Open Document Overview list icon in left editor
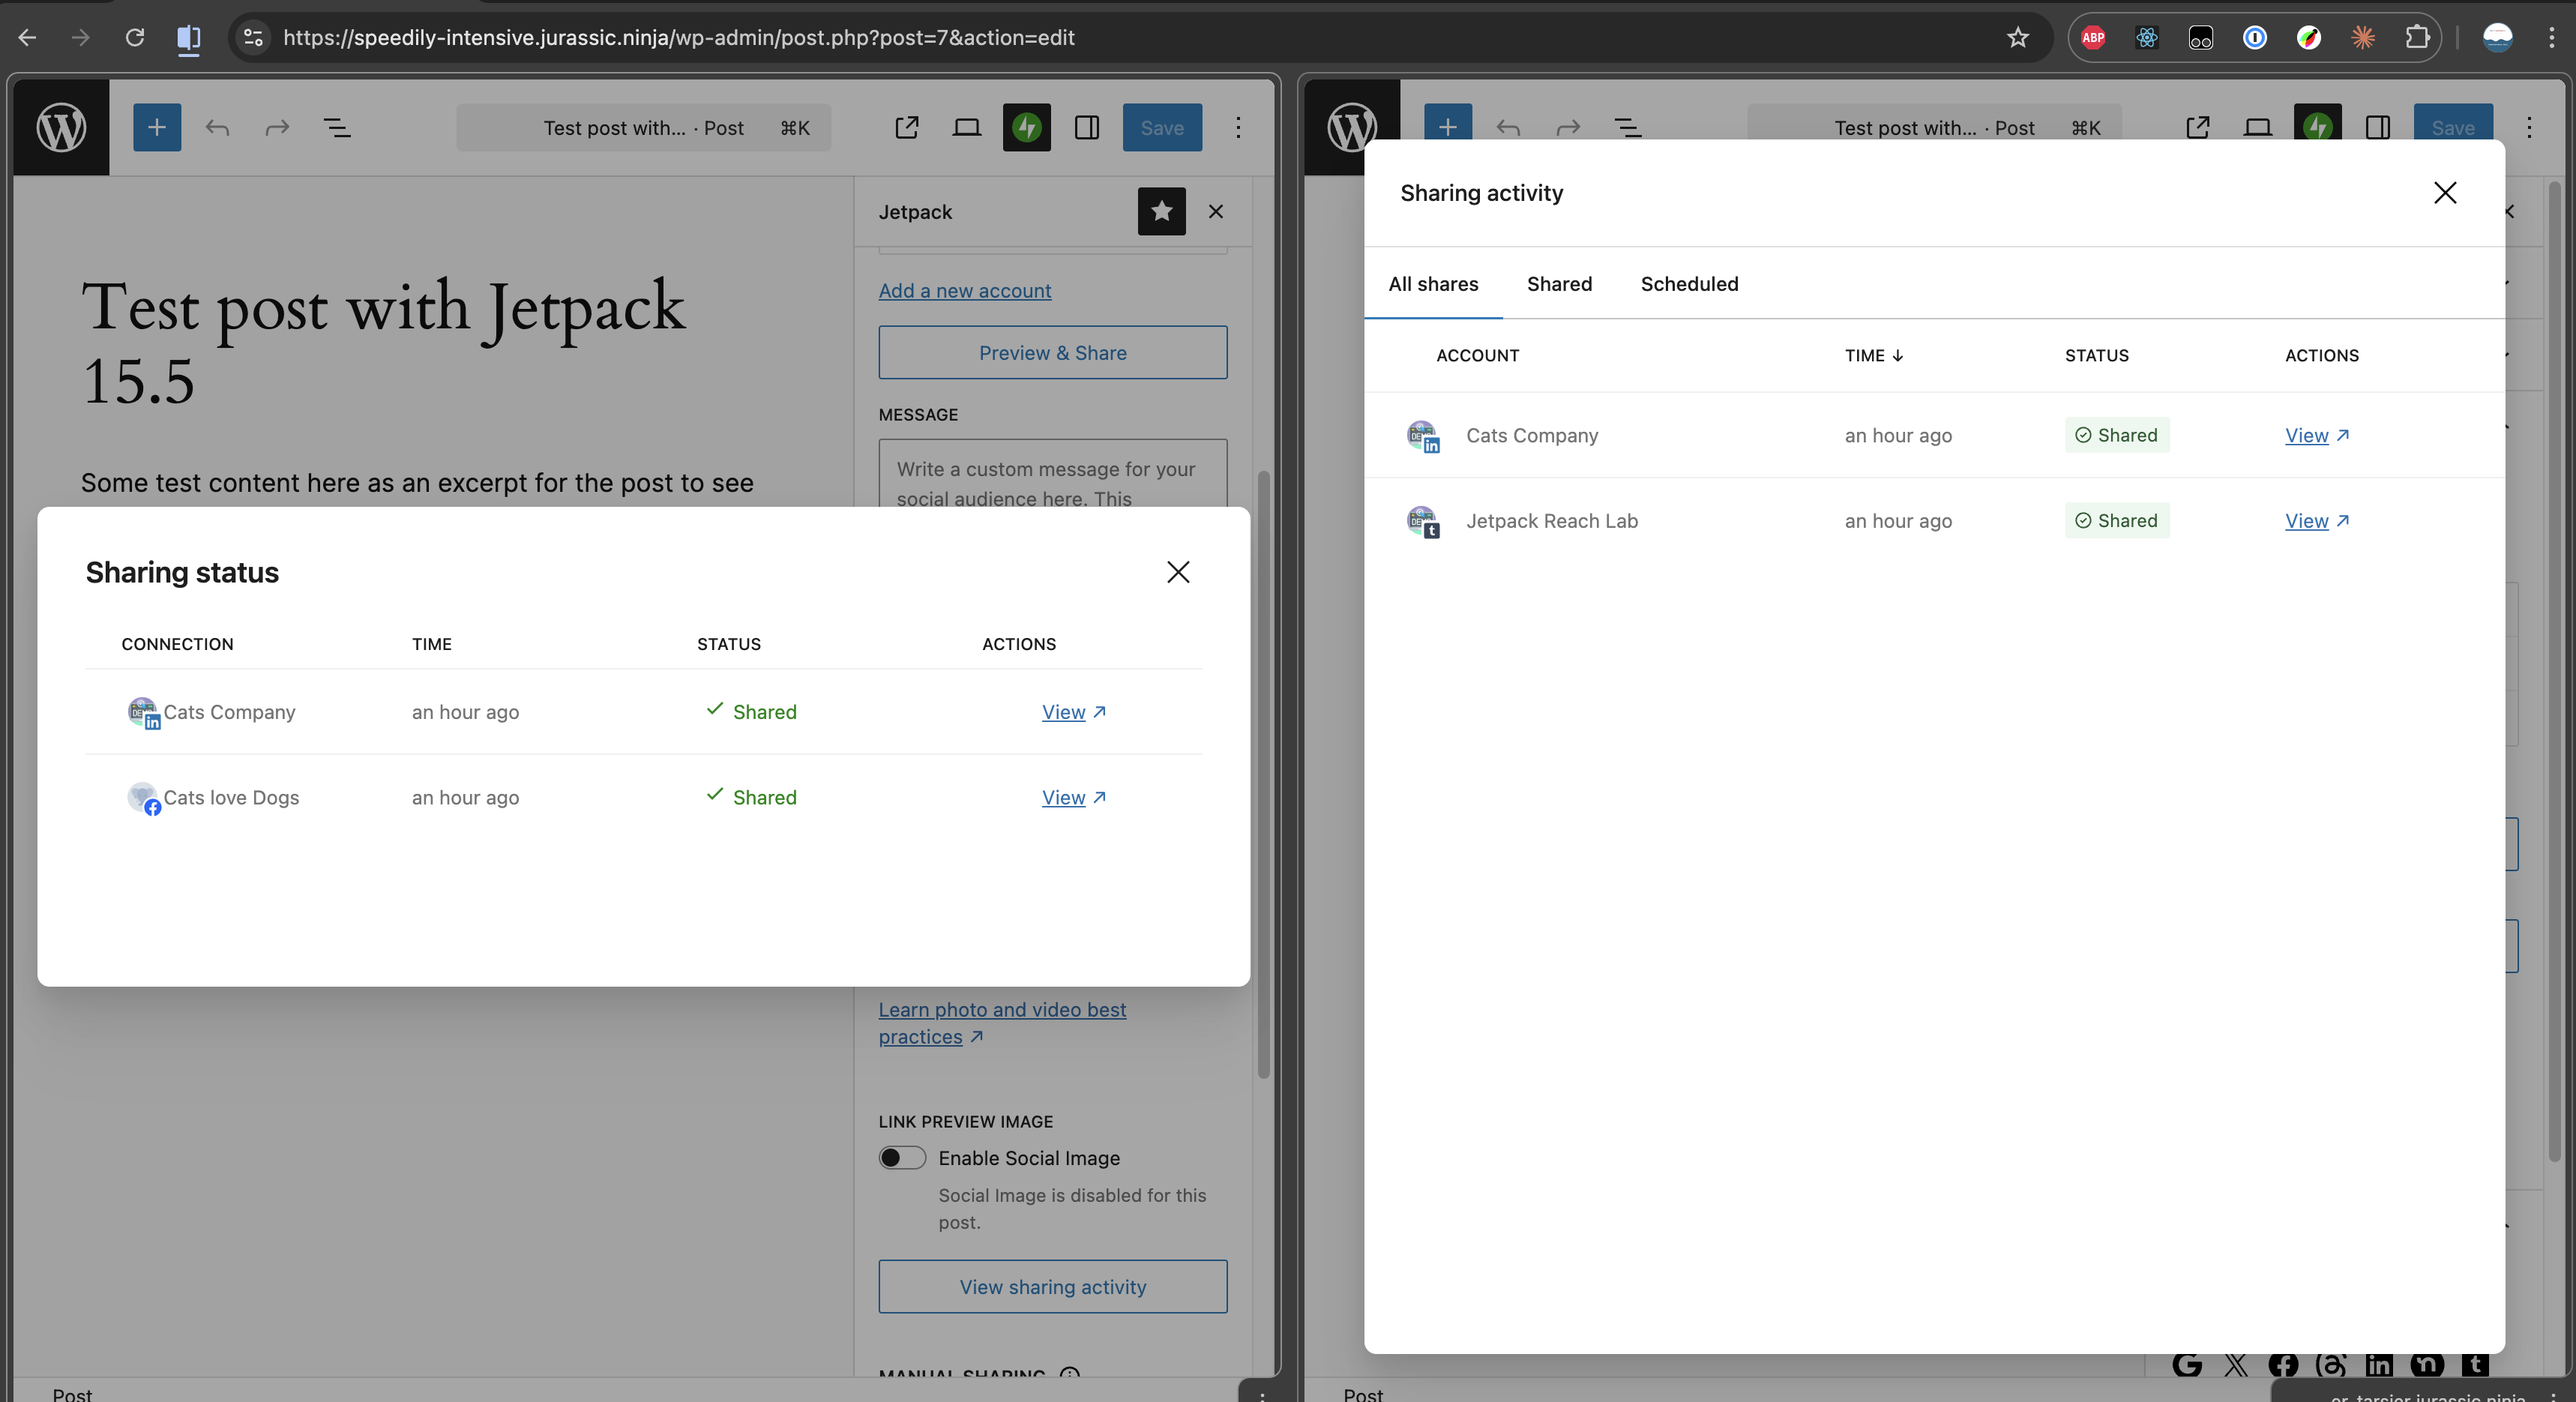2576x1402 pixels. coord(337,128)
